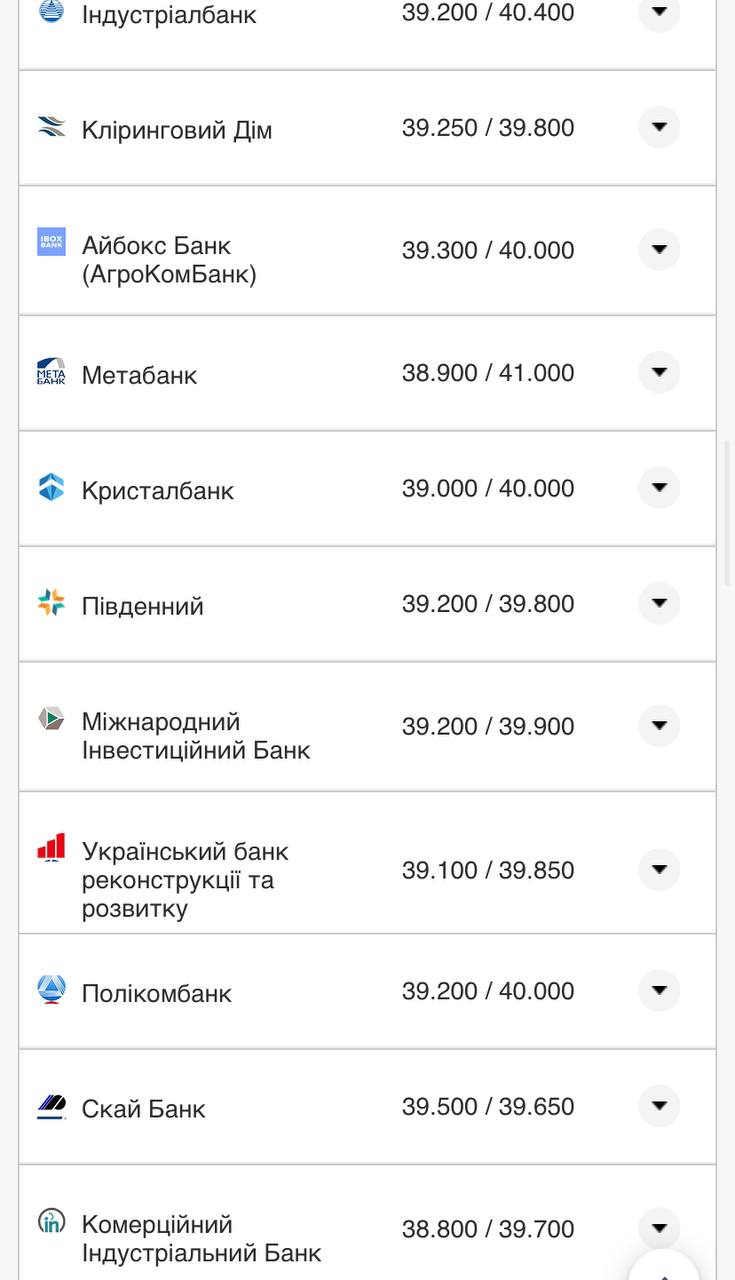Click the IBOX Bank blue square logo
Viewport: 735px width, 1280px height.
coord(51,240)
